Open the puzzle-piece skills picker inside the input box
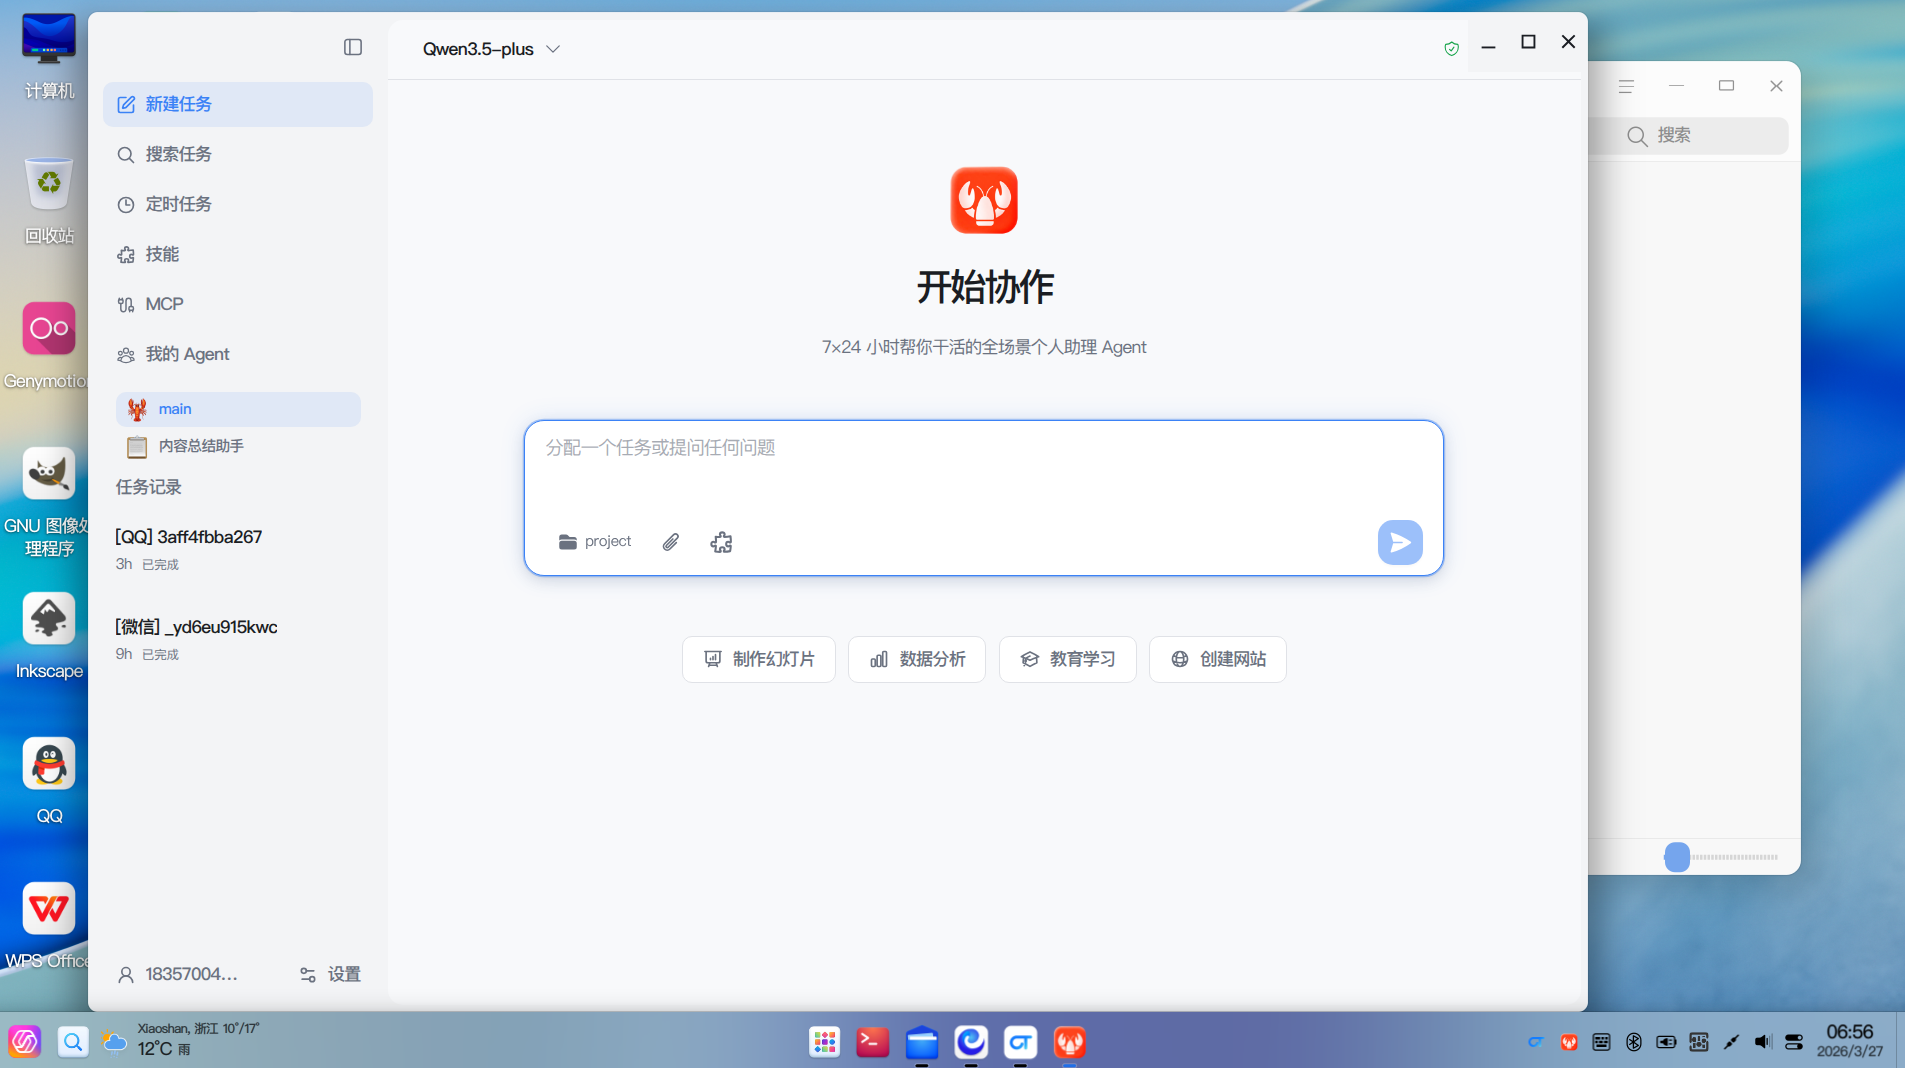The image size is (1905, 1068). (x=721, y=541)
